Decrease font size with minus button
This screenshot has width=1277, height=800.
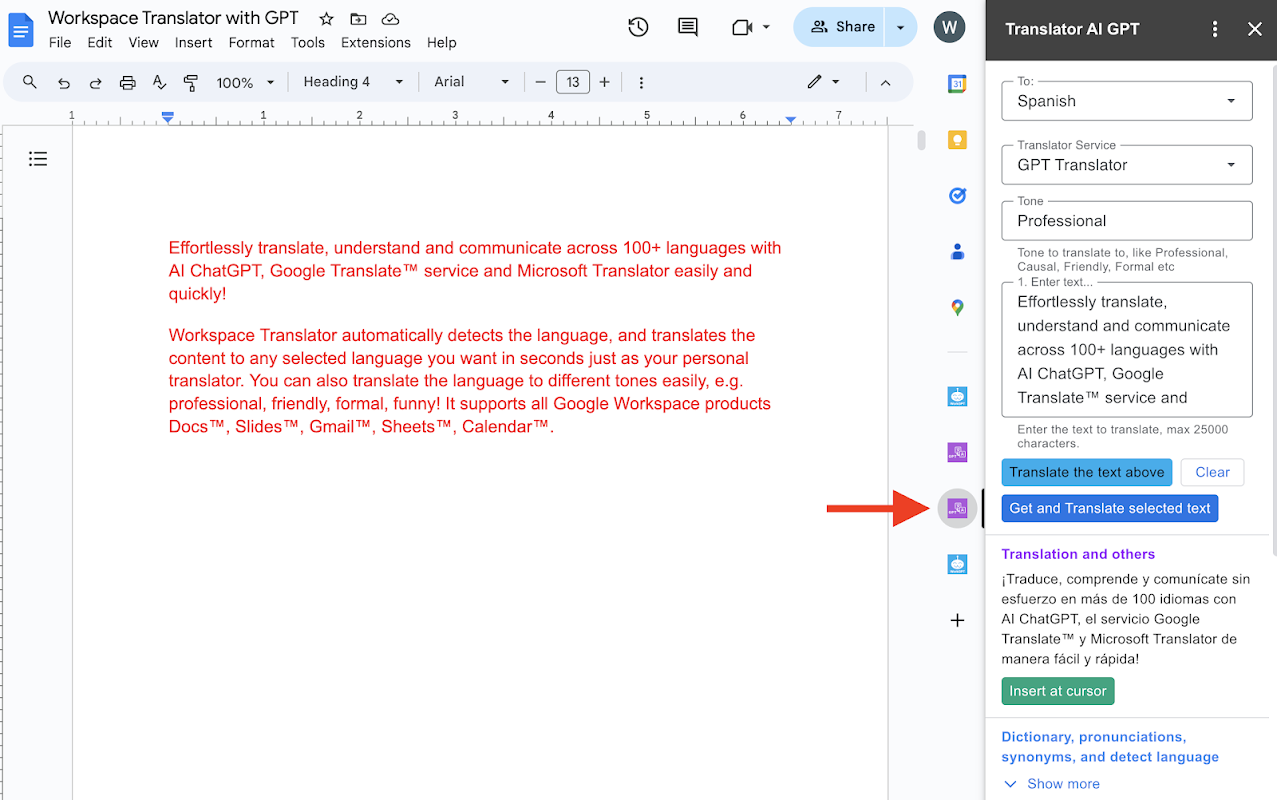540,82
